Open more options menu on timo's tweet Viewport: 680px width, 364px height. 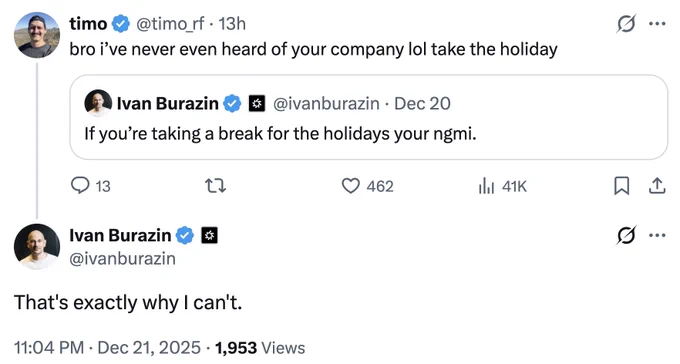[x=657, y=24]
